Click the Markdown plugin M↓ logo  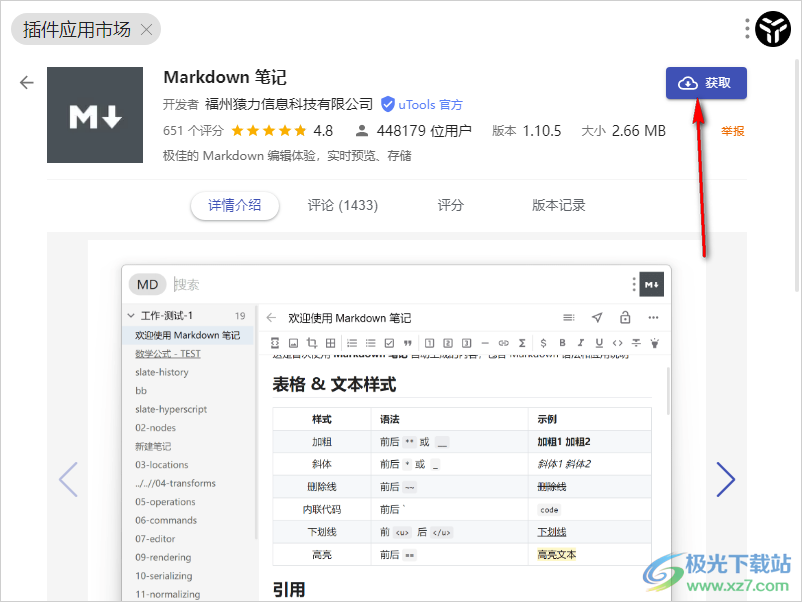click(95, 115)
